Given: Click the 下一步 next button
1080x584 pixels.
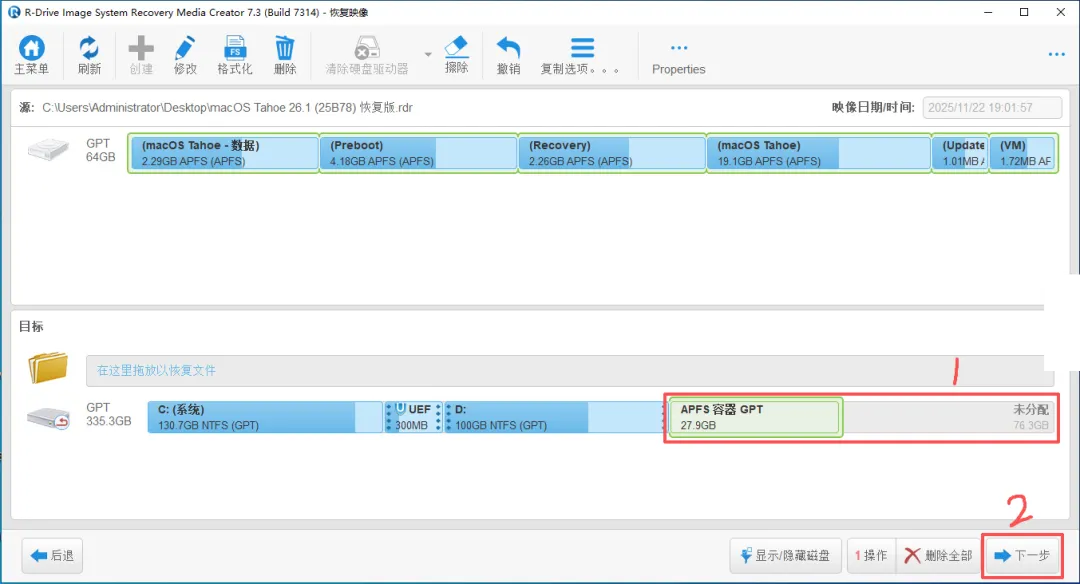Looking at the screenshot, I should 1022,555.
